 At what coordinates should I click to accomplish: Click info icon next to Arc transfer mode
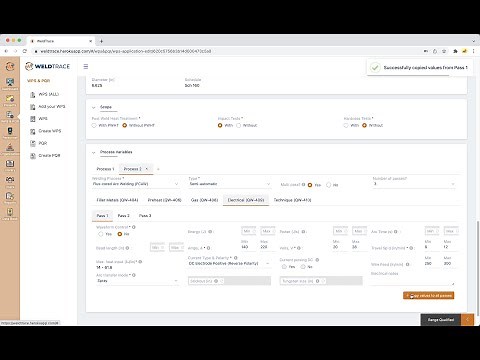pyautogui.click(x=134, y=275)
